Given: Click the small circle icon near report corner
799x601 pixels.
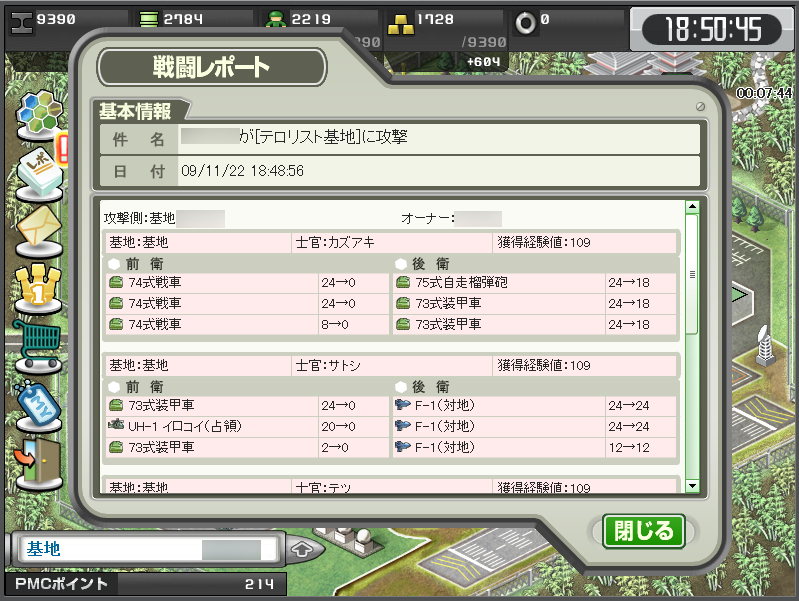Looking at the screenshot, I should (x=700, y=107).
